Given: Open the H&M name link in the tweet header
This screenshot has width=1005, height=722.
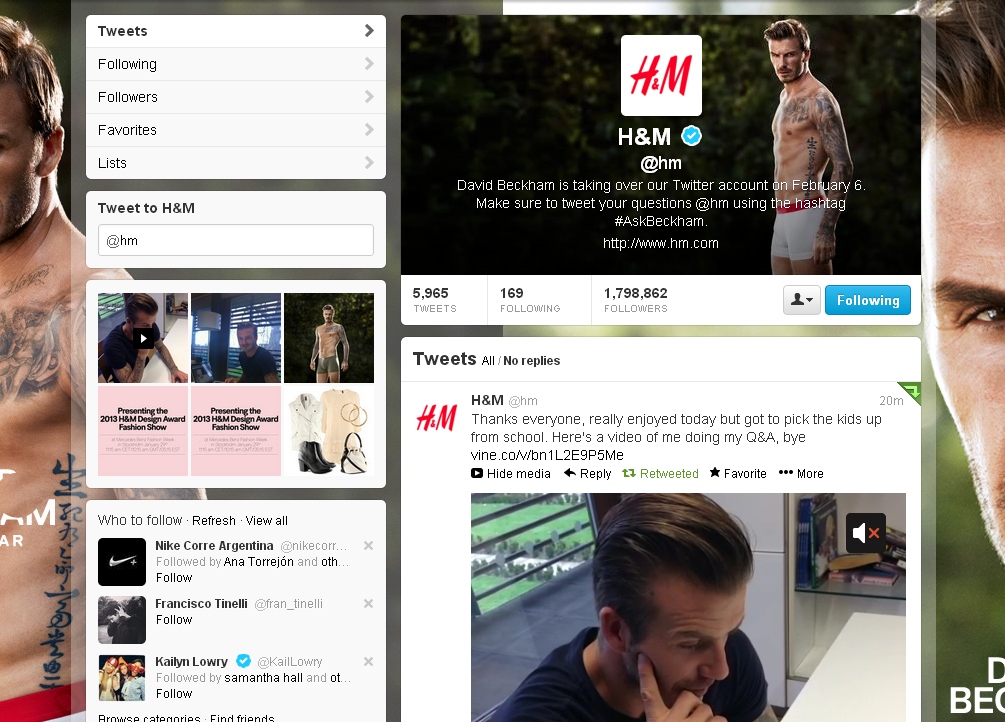Looking at the screenshot, I should point(487,400).
